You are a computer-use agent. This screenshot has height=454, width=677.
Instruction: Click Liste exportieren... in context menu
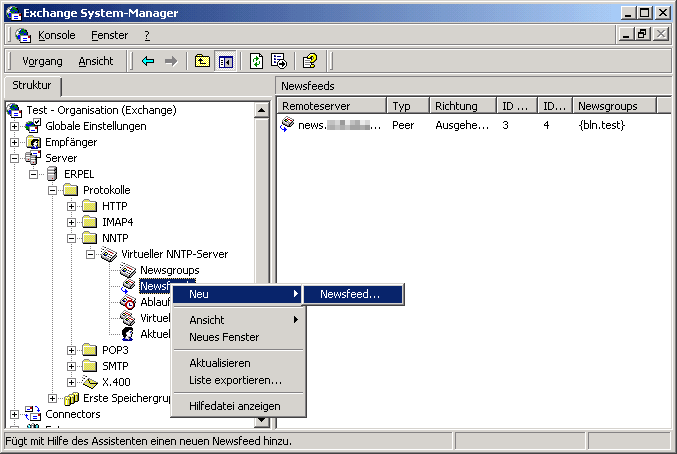click(235, 380)
